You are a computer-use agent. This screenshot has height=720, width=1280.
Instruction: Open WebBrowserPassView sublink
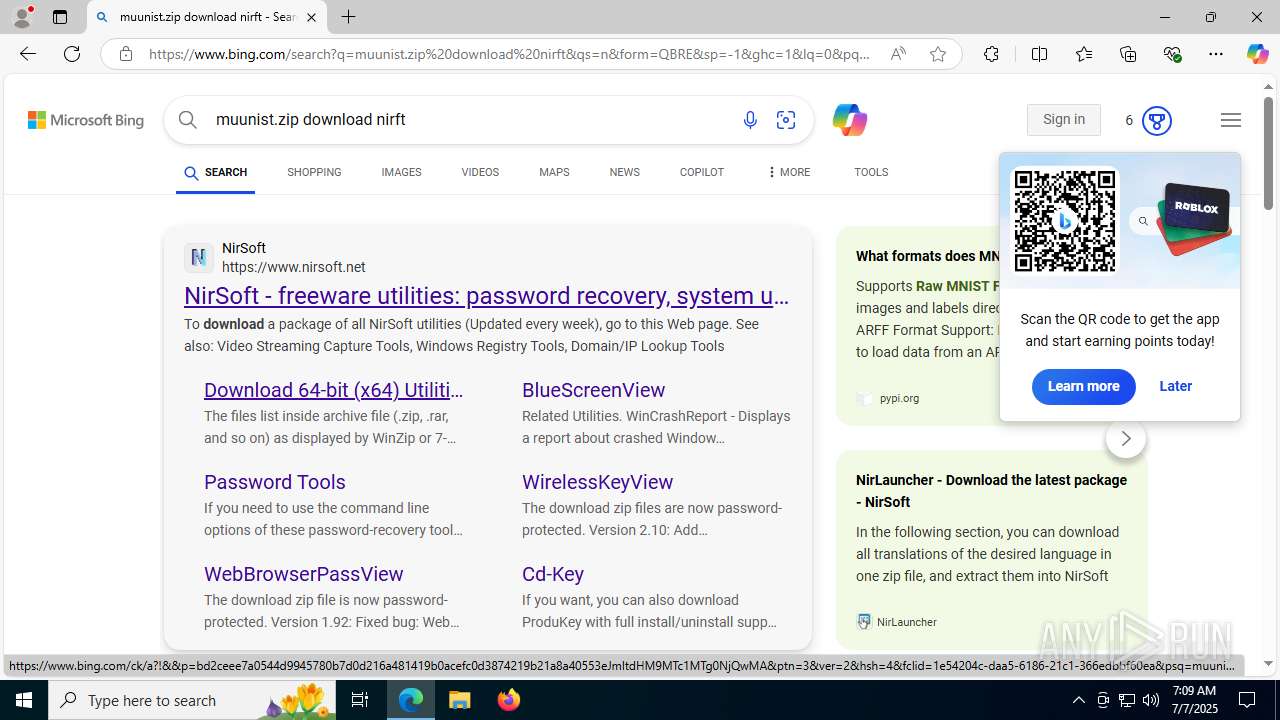[x=304, y=574]
